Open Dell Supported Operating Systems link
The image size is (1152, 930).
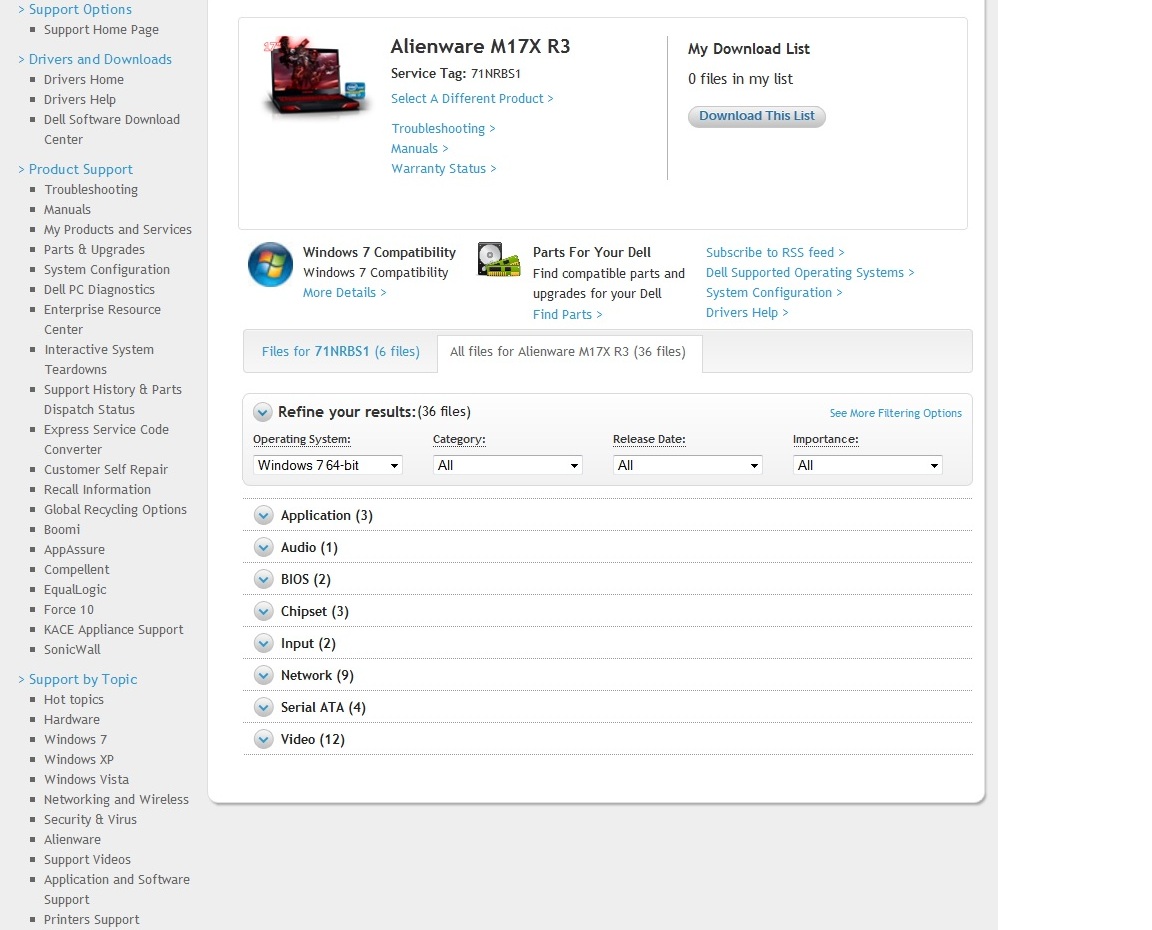[x=810, y=273]
